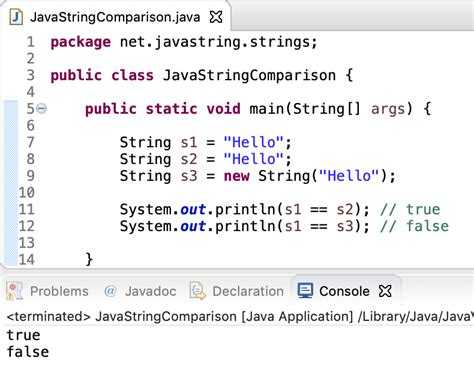
Task: Switch to the Javadoc tab
Action: [140, 291]
